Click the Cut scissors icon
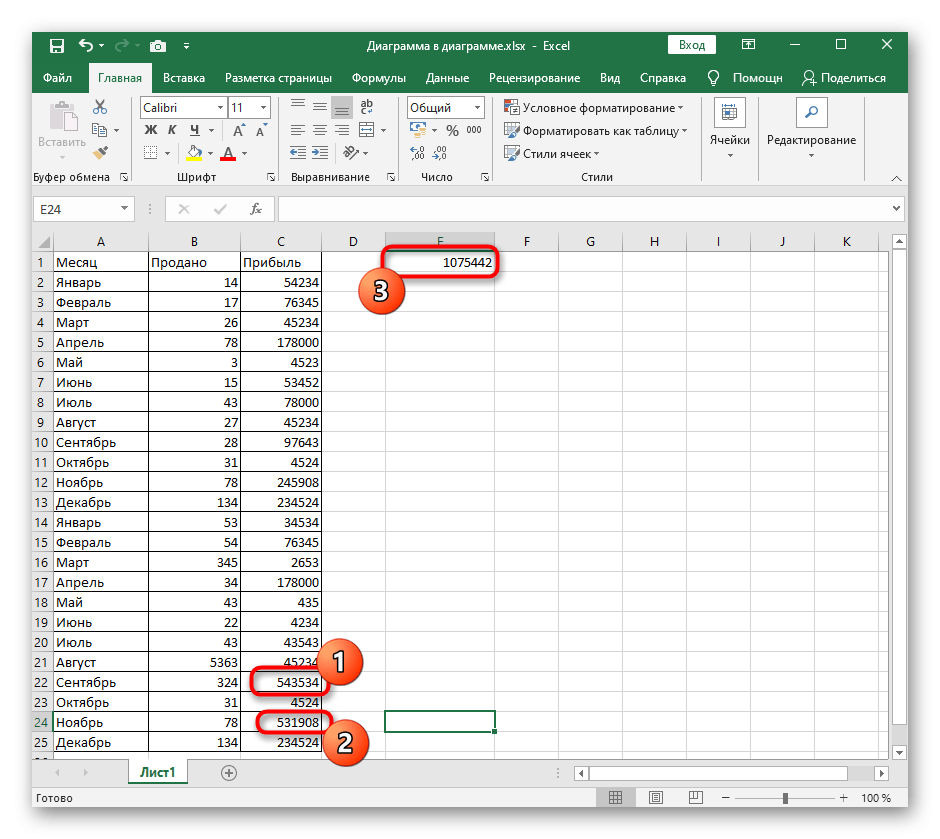940x839 pixels. pyautogui.click(x=100, y=107)
